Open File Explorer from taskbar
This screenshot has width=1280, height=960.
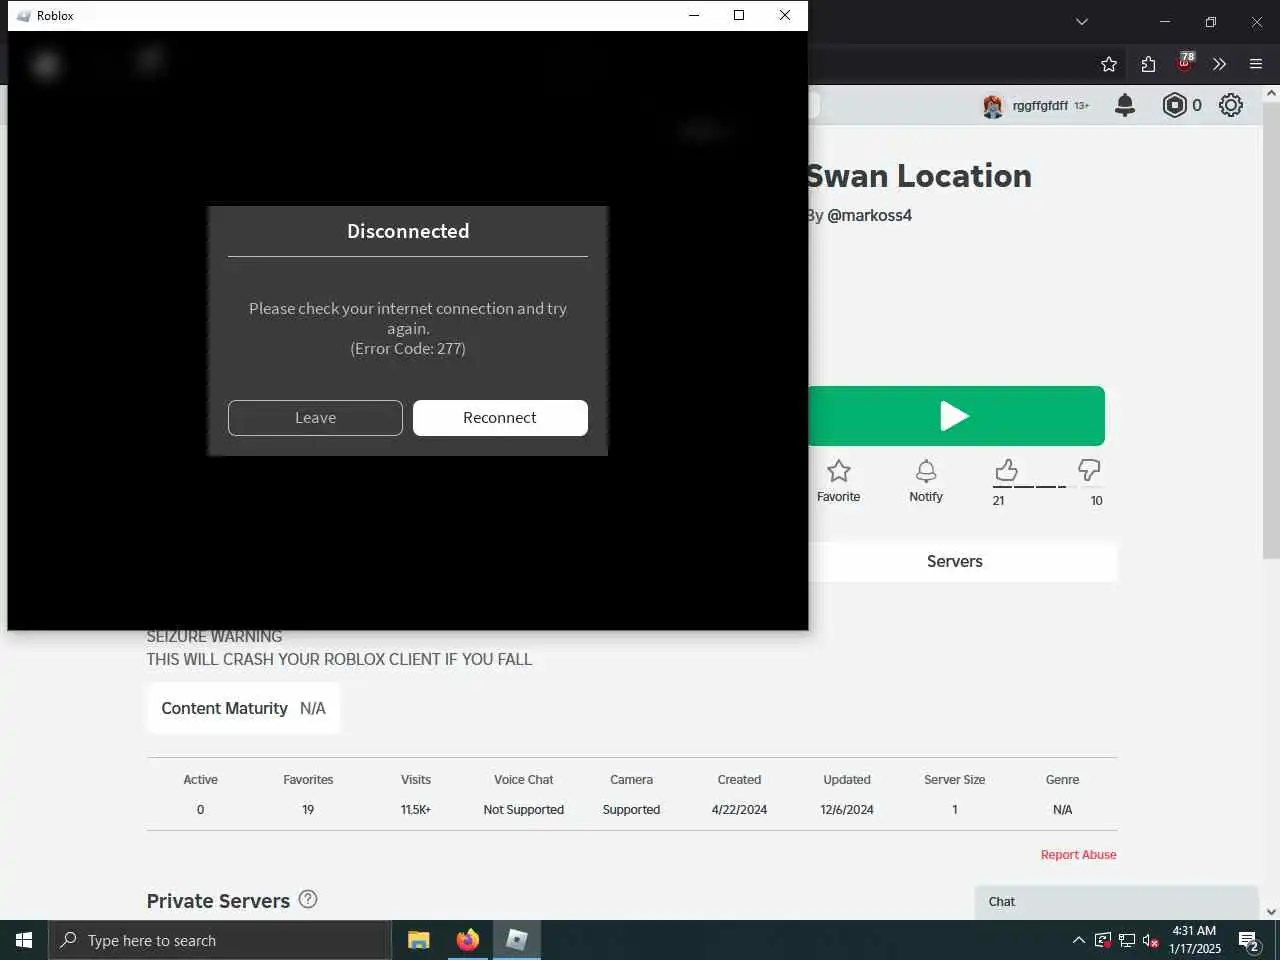[419, 940]
